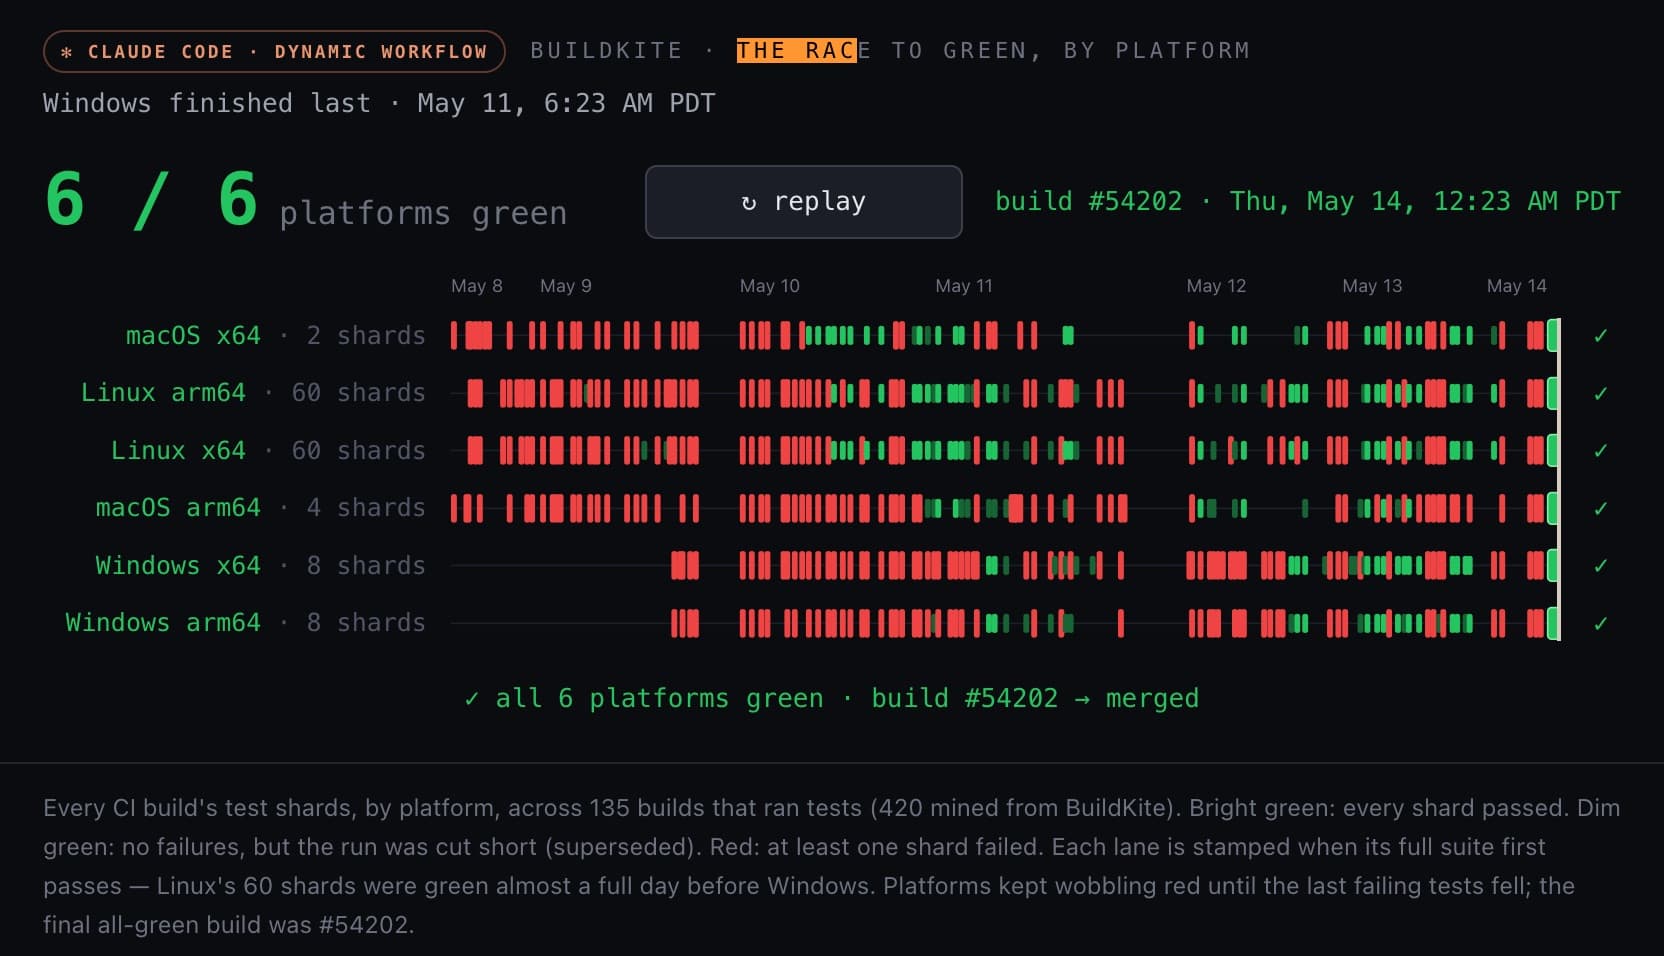
Task: Click the final green bar in macOS x64 lane
Action: point(1553,336)
